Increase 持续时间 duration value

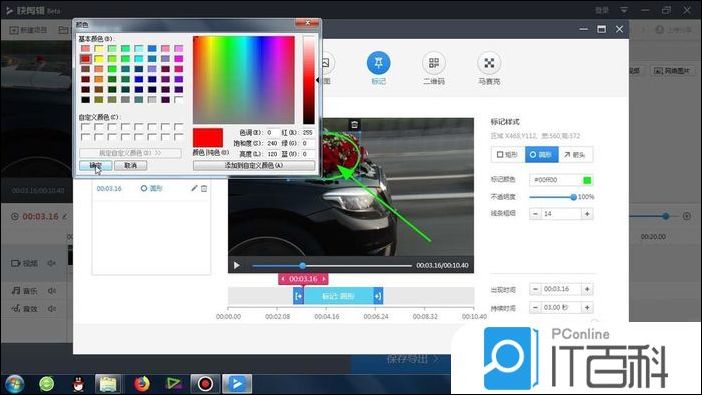click(587, 308)
